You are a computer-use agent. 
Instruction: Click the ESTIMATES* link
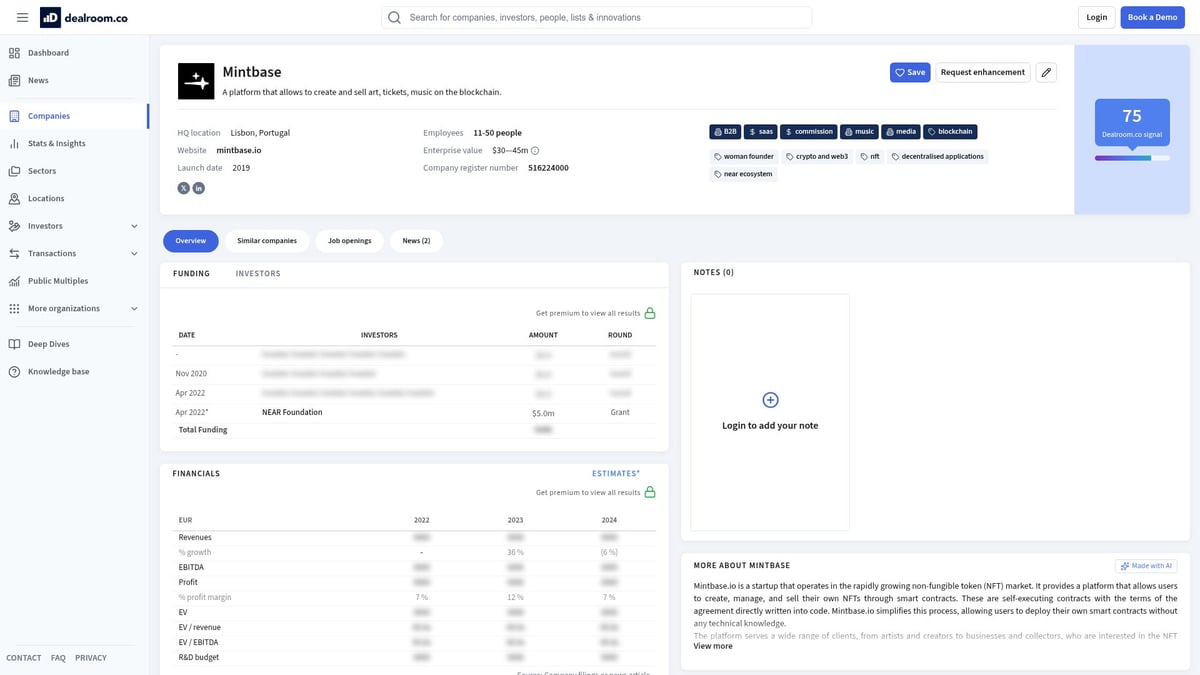(616, 473)
